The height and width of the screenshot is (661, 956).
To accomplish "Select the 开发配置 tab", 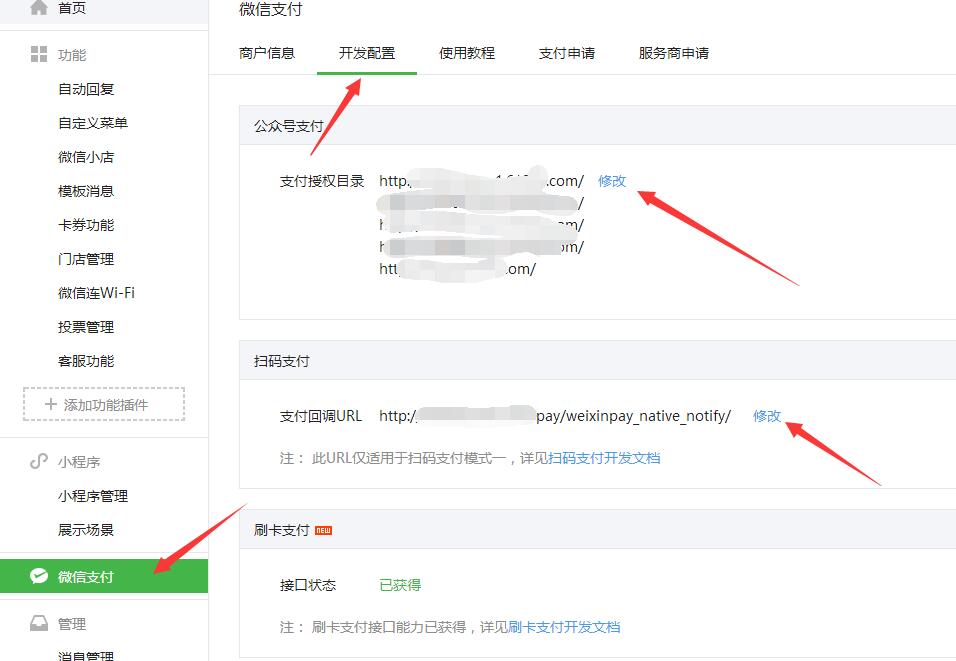I will [366, 53].
